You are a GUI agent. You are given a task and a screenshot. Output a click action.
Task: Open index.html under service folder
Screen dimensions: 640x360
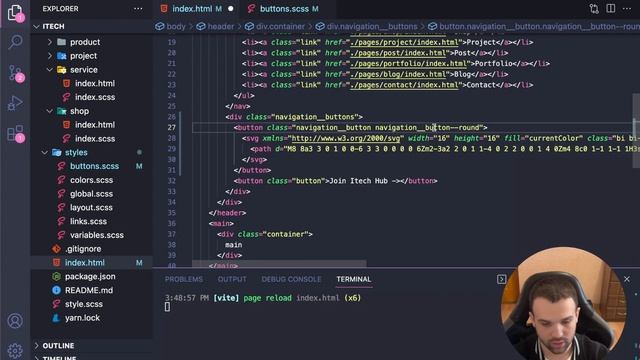coord(95,83)
